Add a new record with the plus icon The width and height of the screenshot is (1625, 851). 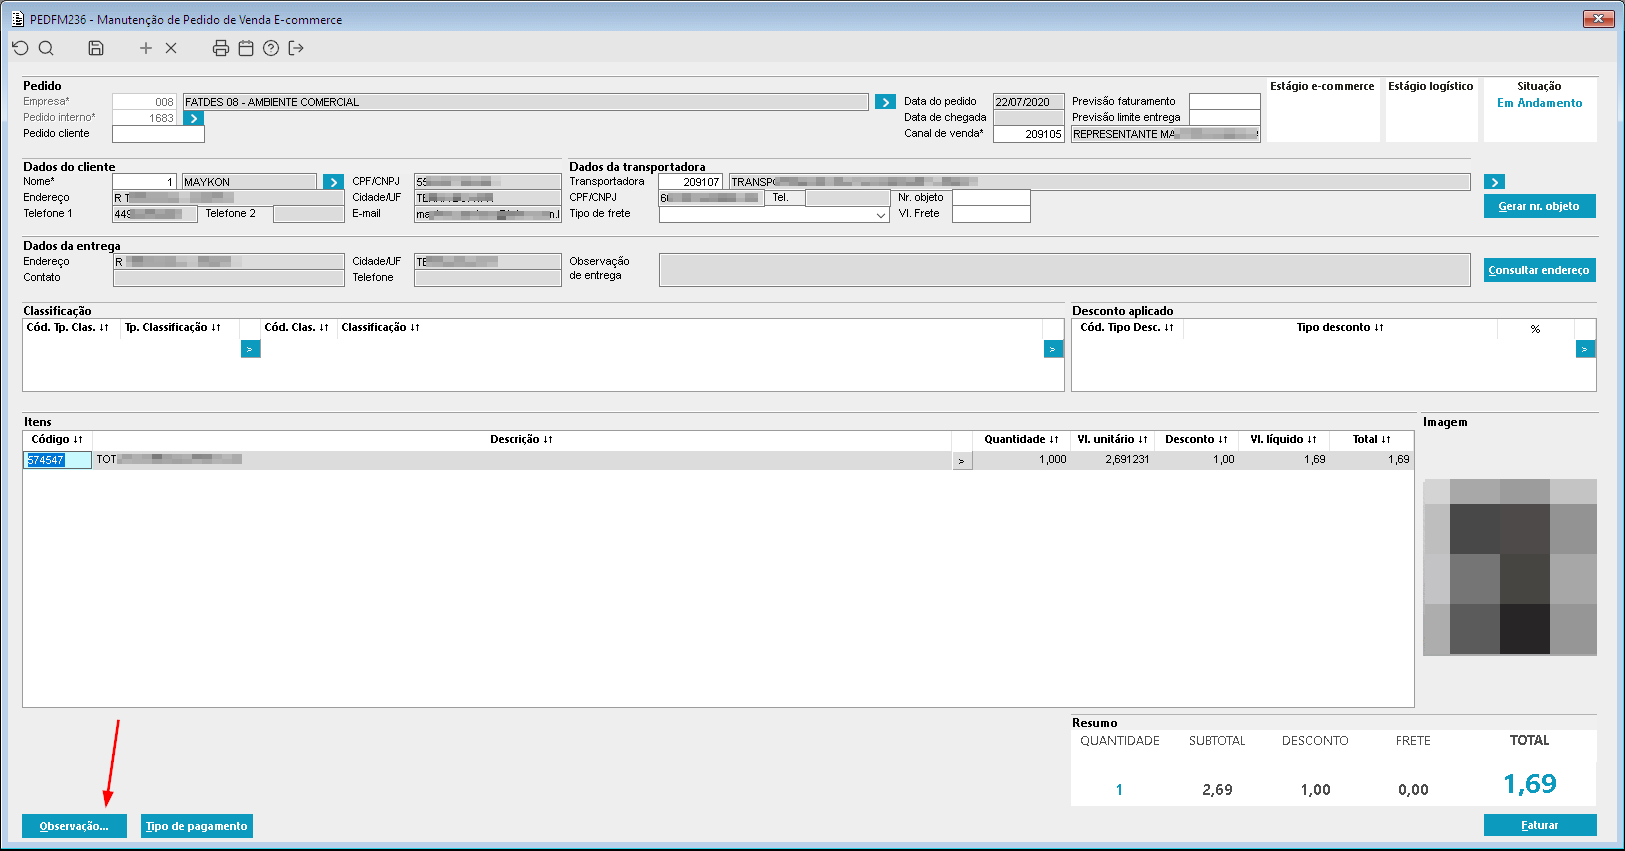[146, 48]
